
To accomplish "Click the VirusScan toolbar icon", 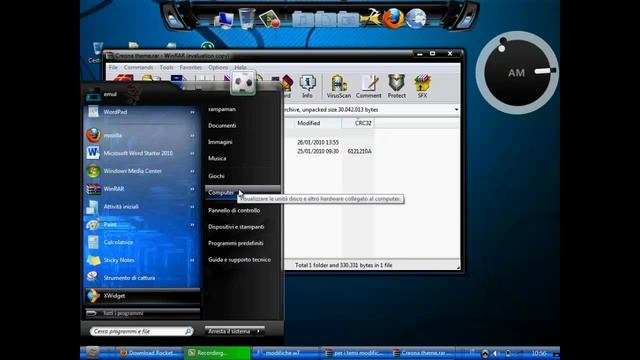I will click(338, 86).
